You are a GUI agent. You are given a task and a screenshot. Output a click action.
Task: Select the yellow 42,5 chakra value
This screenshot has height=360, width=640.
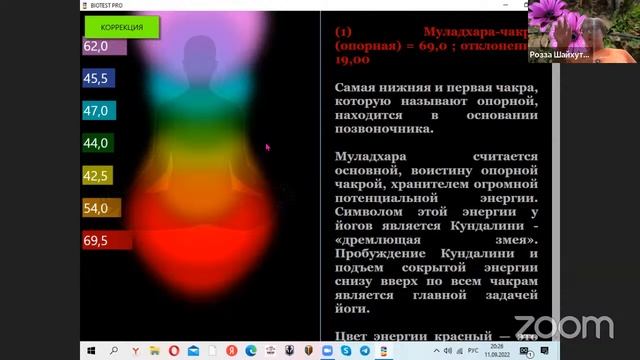[x=98, y=176]
